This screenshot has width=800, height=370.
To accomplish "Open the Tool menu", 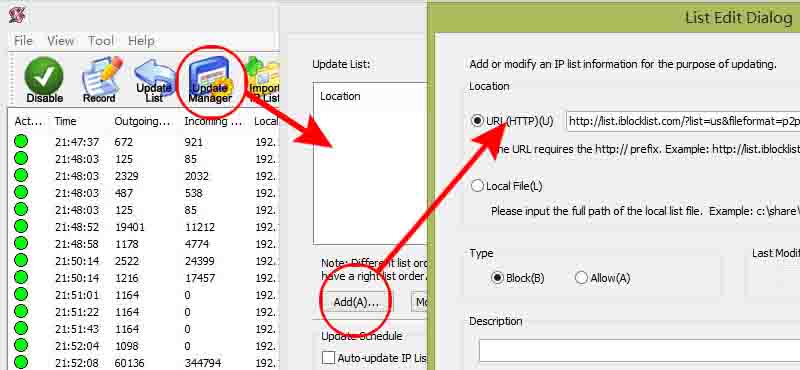I will (101, 41).
